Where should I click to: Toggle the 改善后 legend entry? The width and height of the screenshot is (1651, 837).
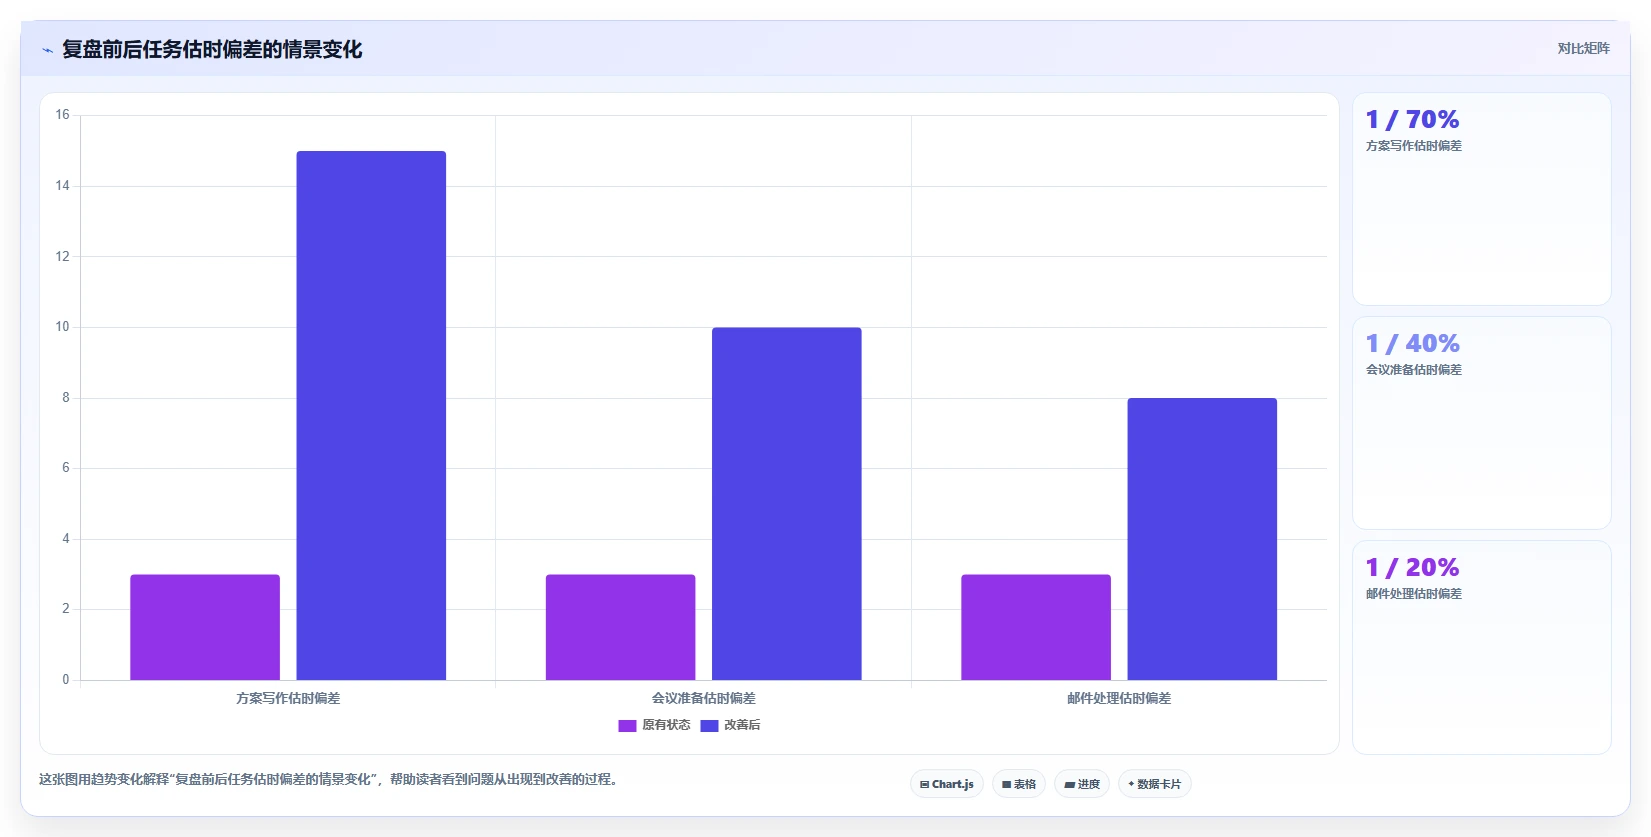pyautogui.click(x=730, y=725)
